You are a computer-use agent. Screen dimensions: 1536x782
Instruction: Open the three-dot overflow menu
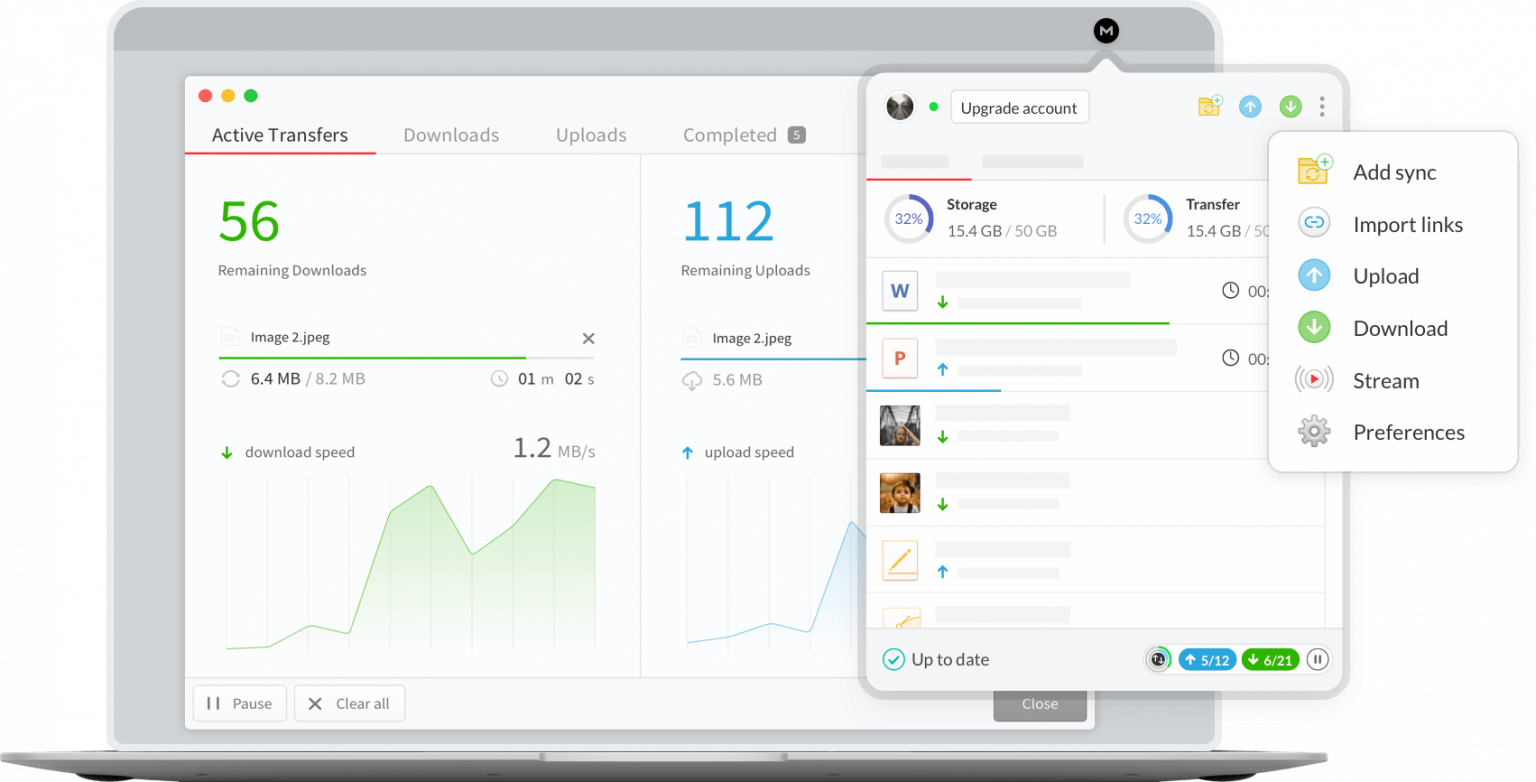1322,105
